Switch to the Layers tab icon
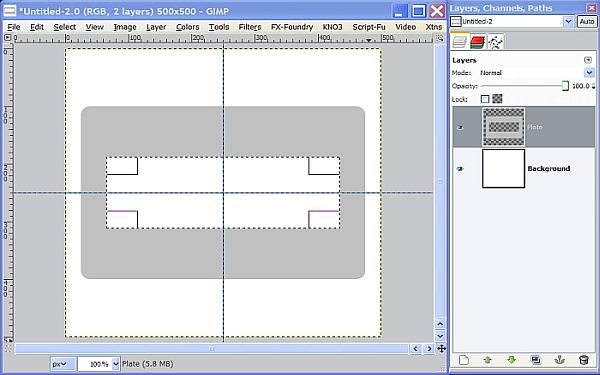 [x=460, y=42]
